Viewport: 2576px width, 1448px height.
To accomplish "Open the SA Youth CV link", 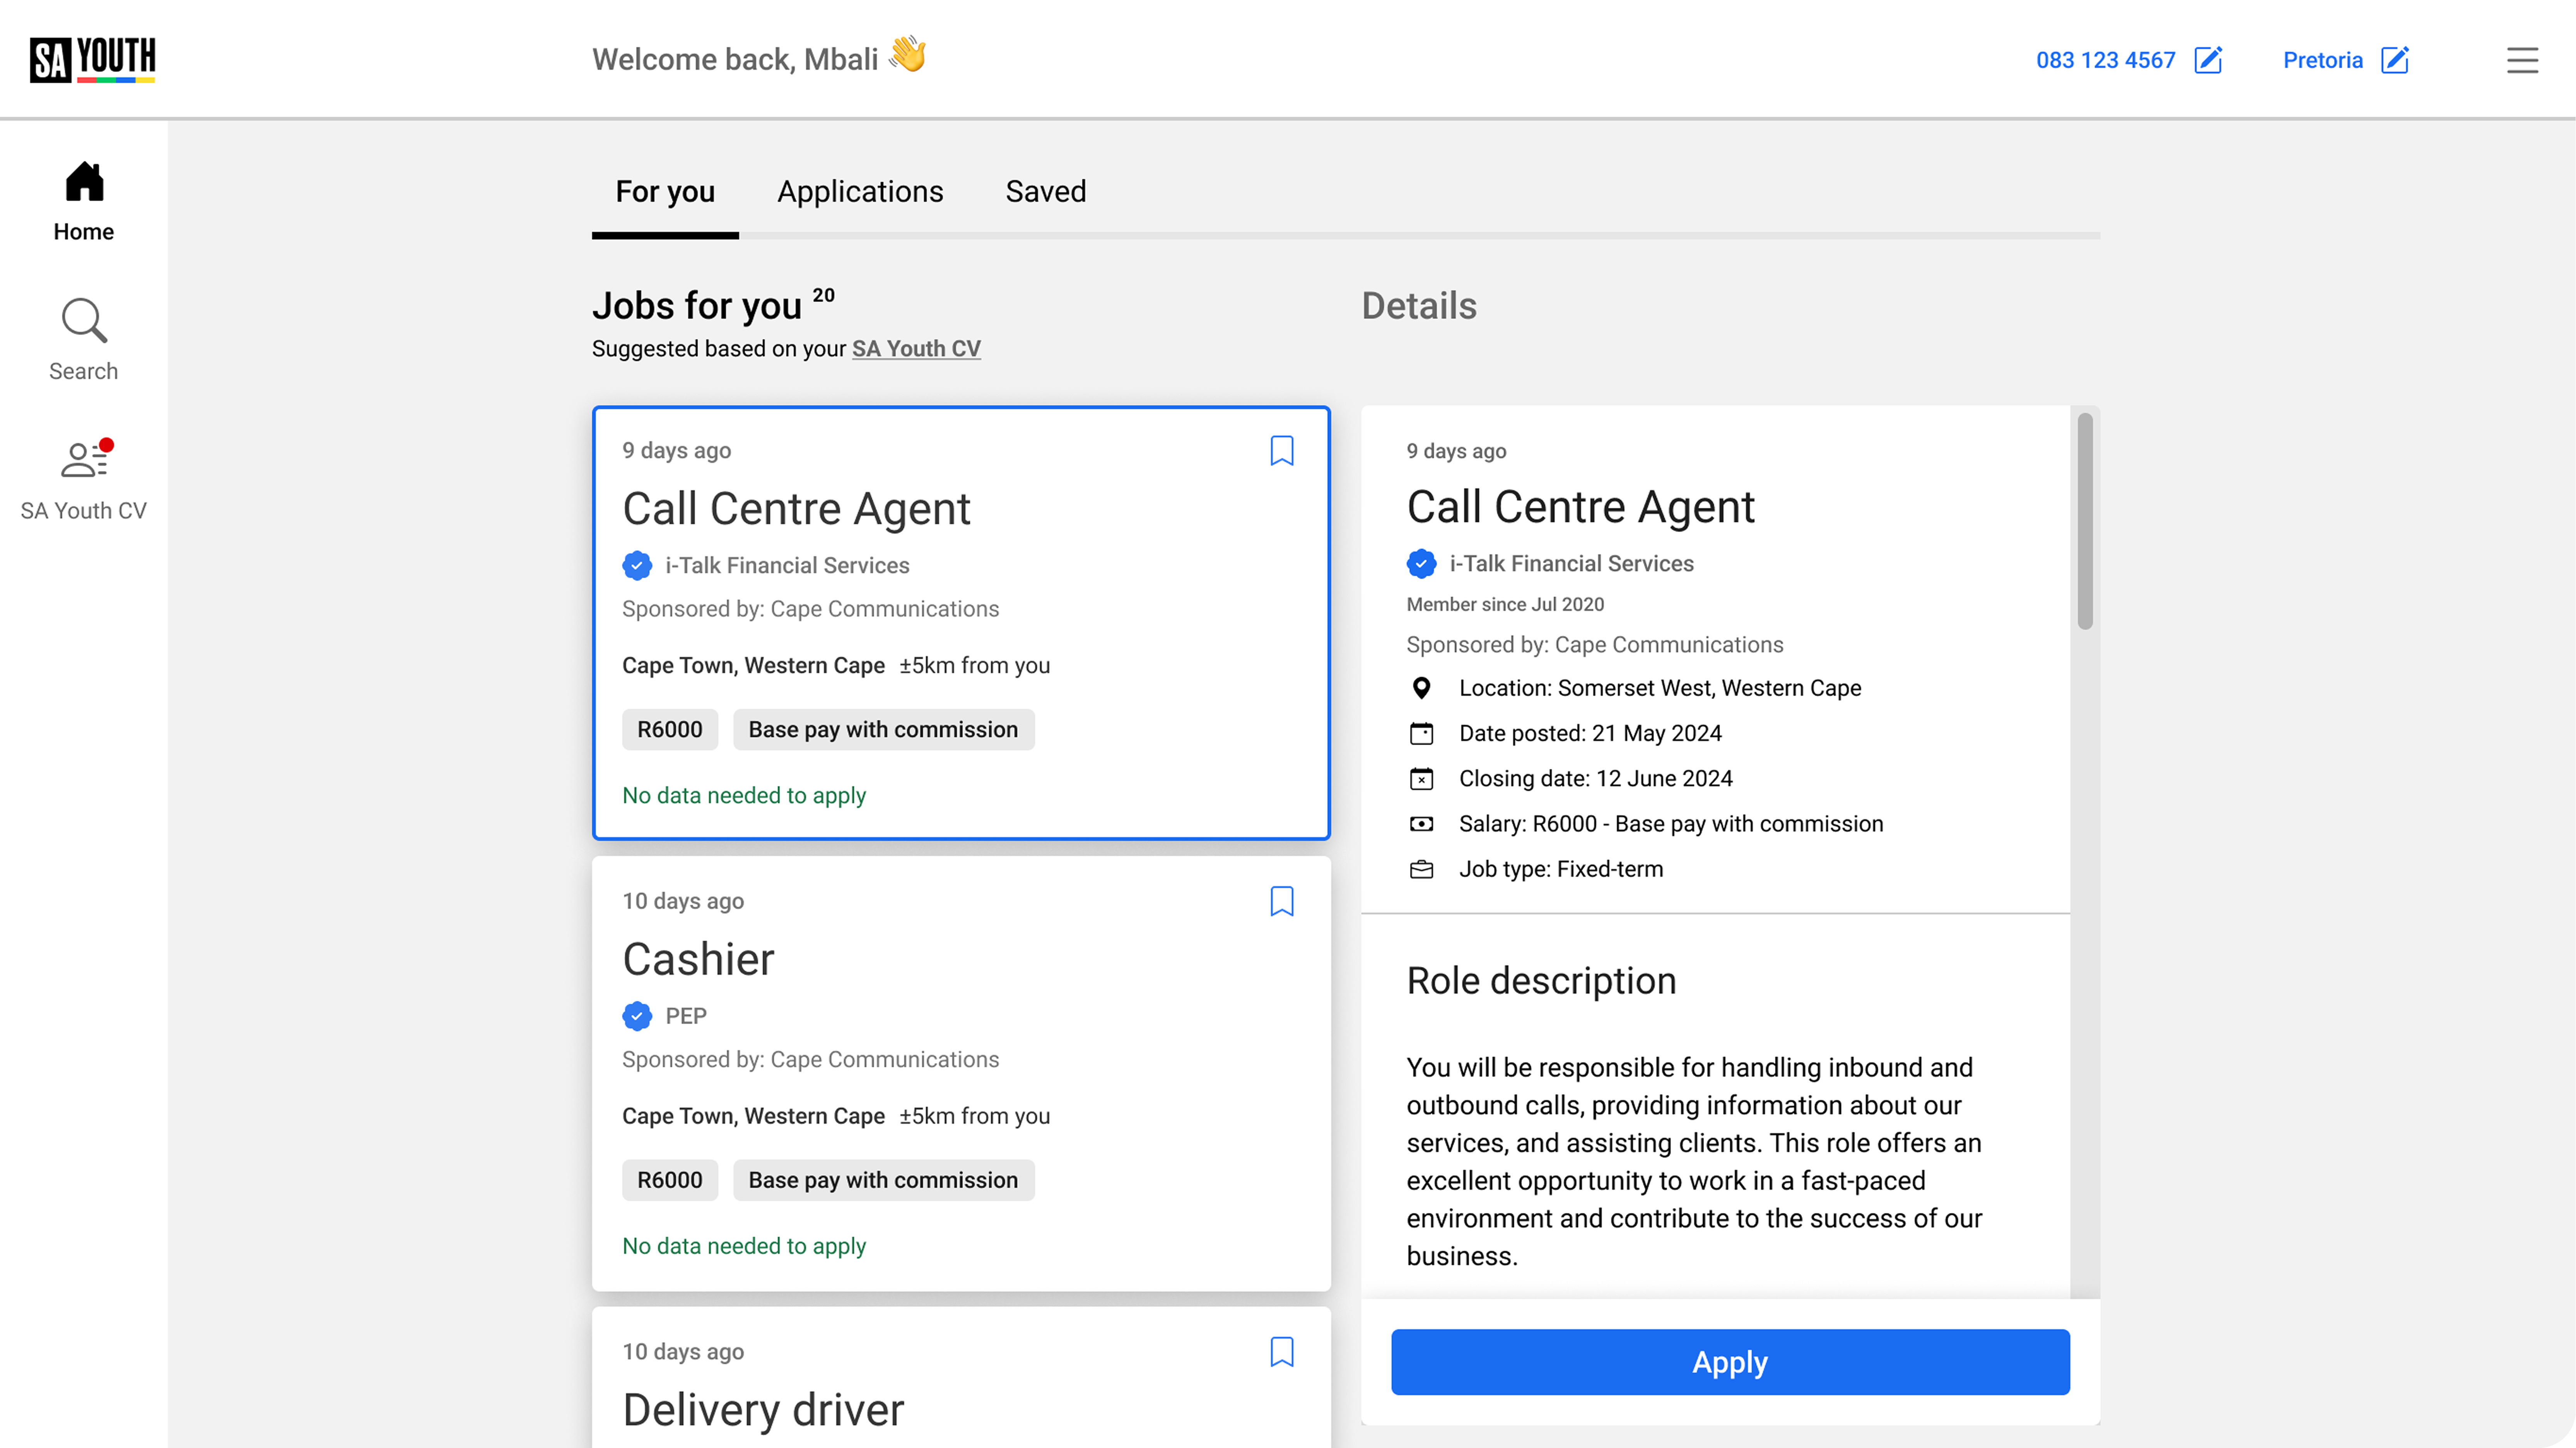I will click(916, 349).
